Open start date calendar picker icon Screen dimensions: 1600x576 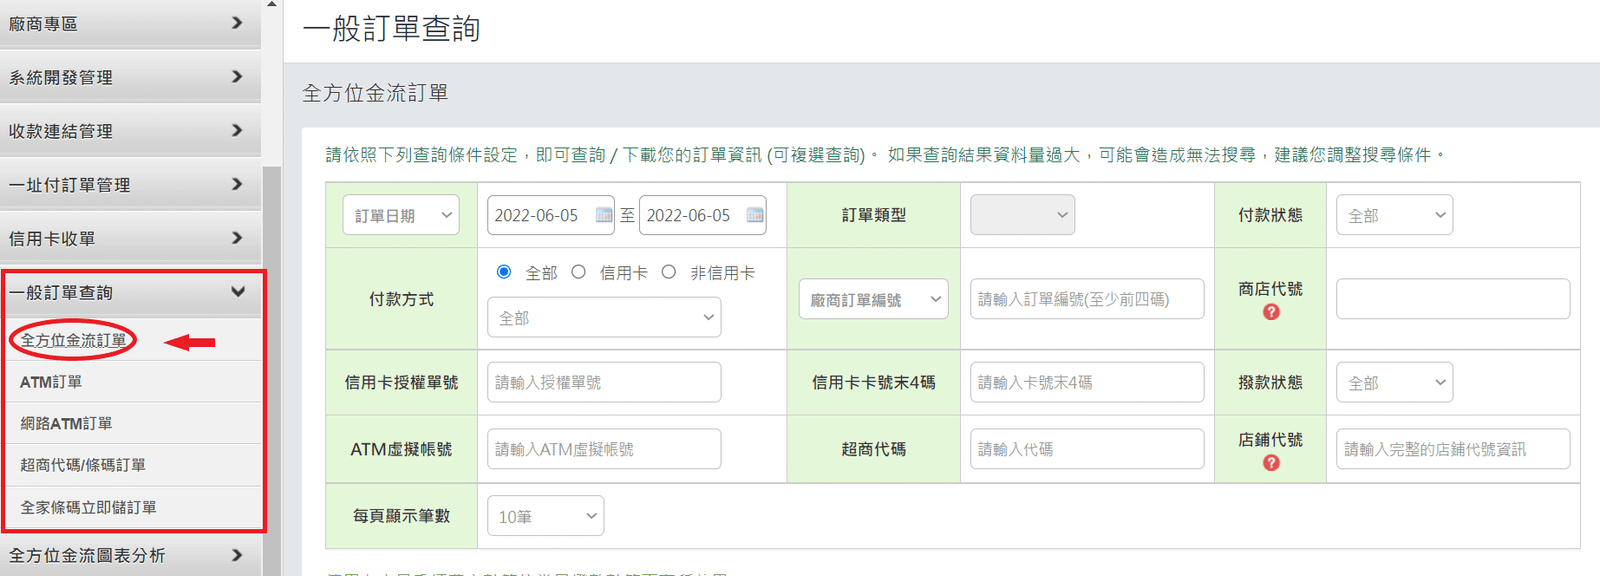point(604,215)
